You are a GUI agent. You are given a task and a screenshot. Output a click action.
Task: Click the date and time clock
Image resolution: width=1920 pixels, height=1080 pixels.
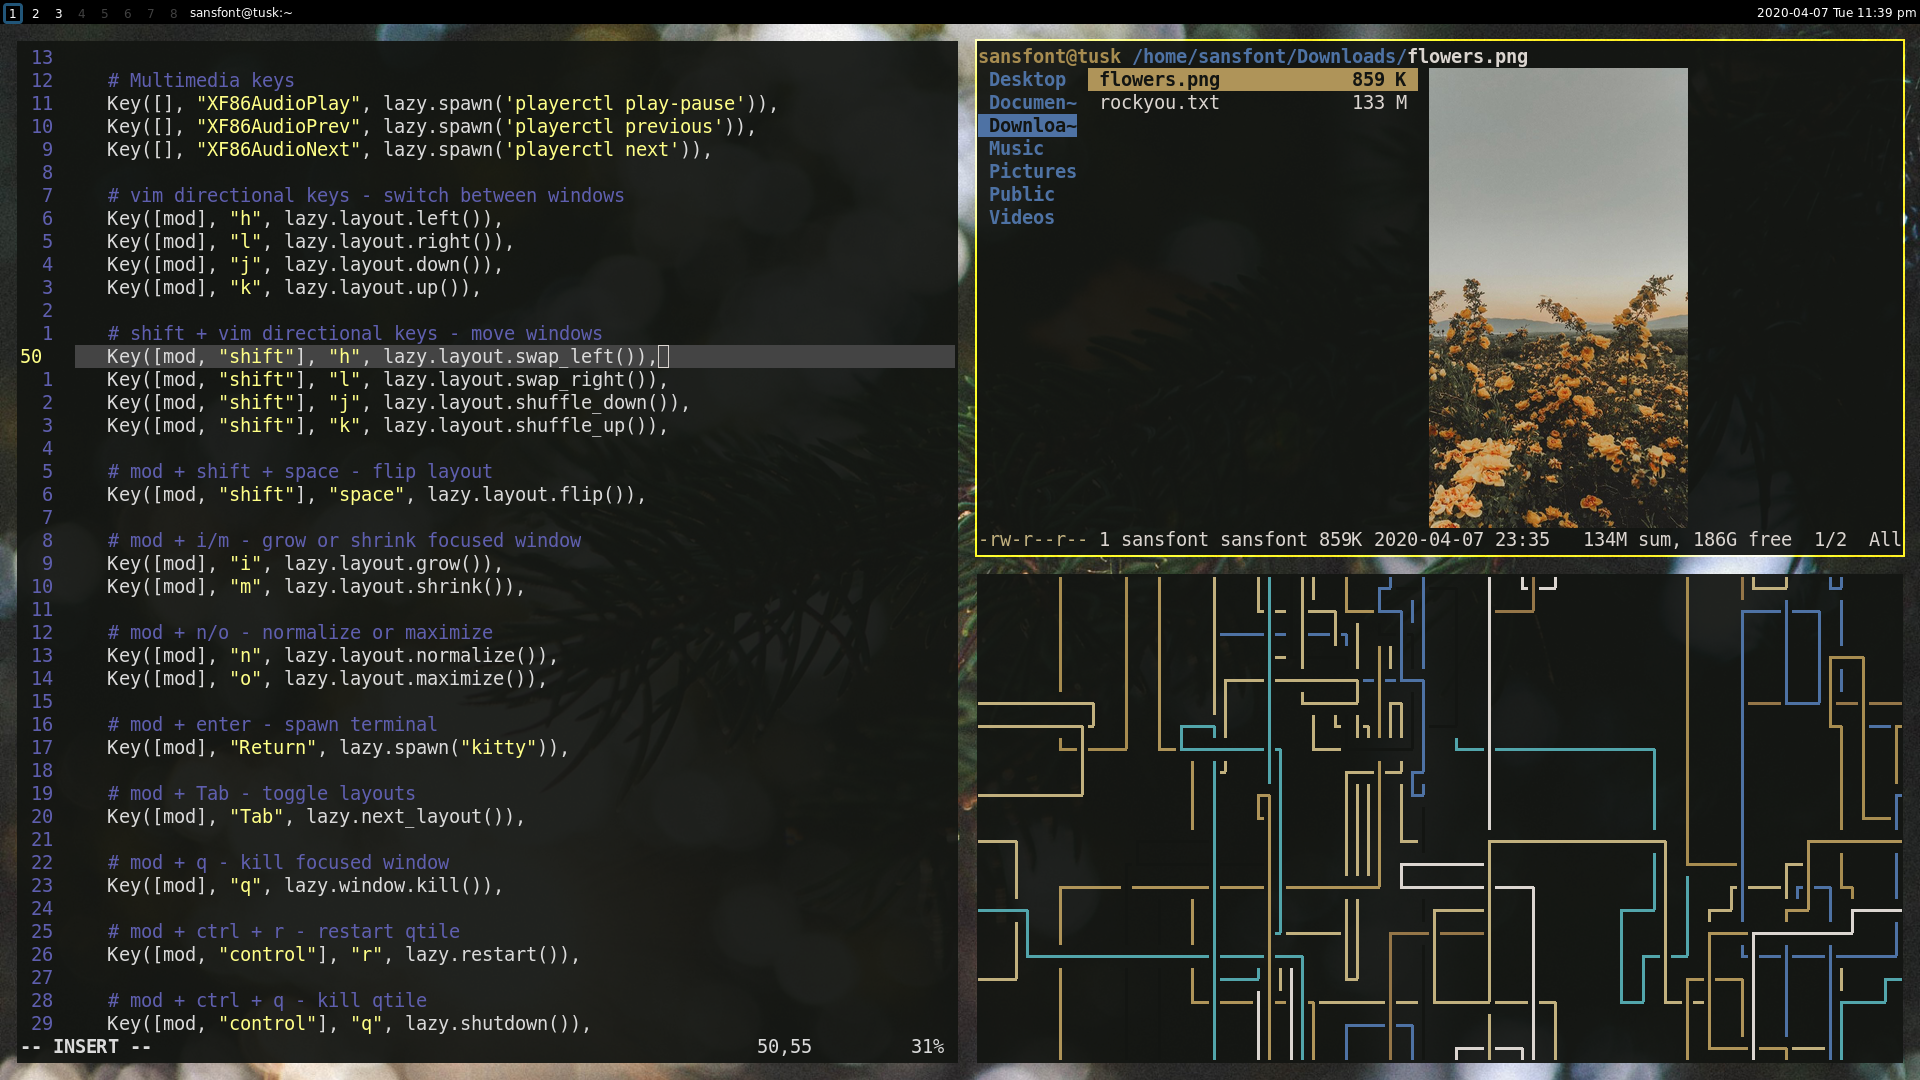[1836, 13]
